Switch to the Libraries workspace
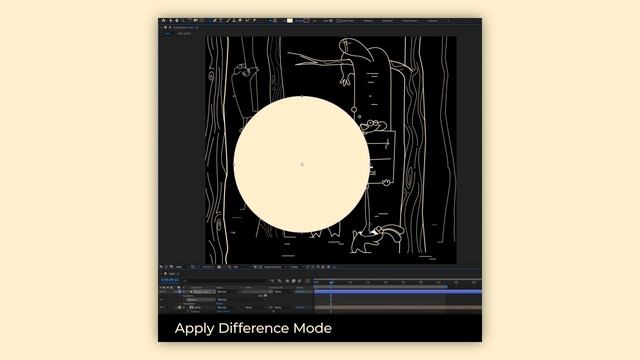The image size is (640, 360). click(432, 21)
